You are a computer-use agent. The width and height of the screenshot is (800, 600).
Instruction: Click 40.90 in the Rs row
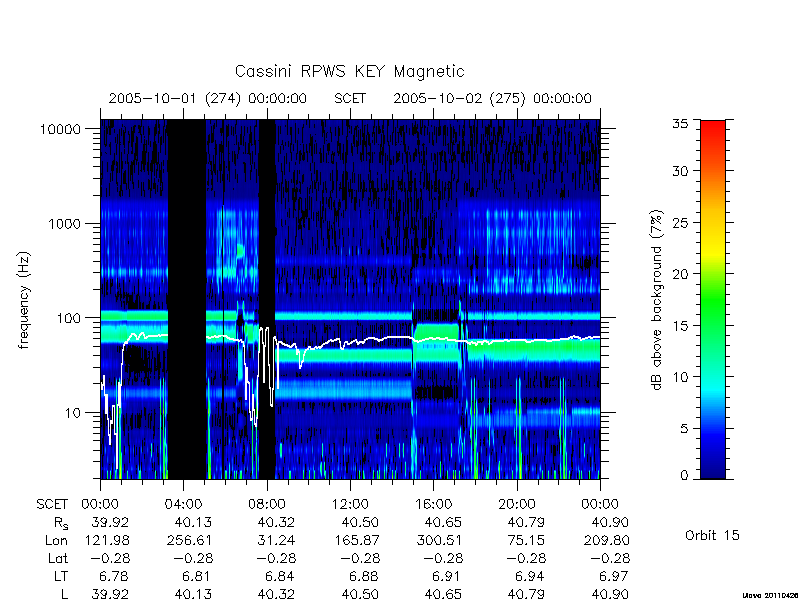610,522
